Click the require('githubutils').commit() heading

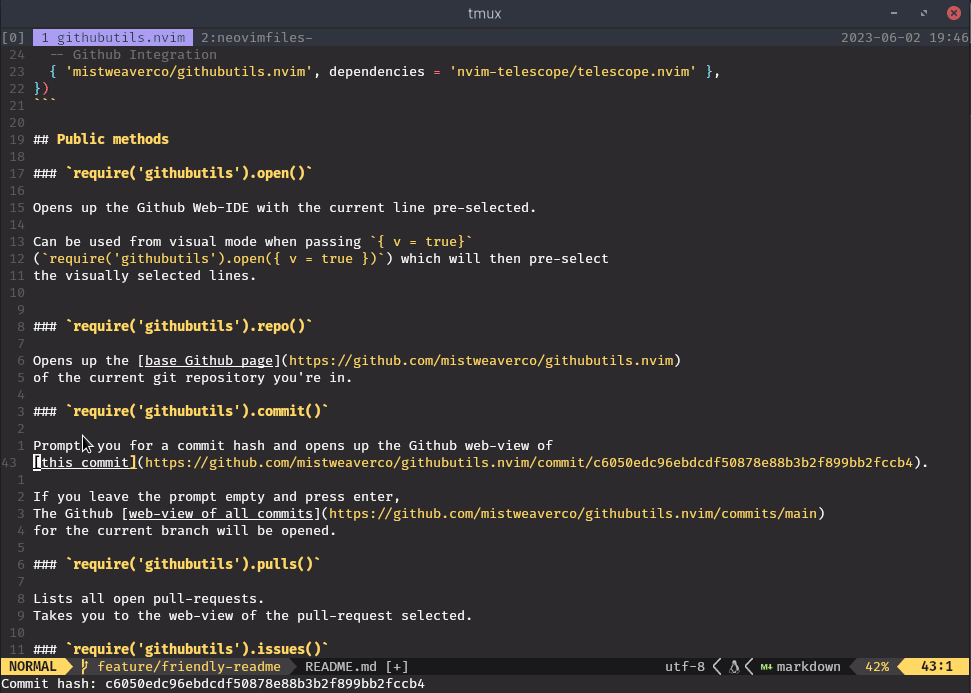(x=181, y=411)
